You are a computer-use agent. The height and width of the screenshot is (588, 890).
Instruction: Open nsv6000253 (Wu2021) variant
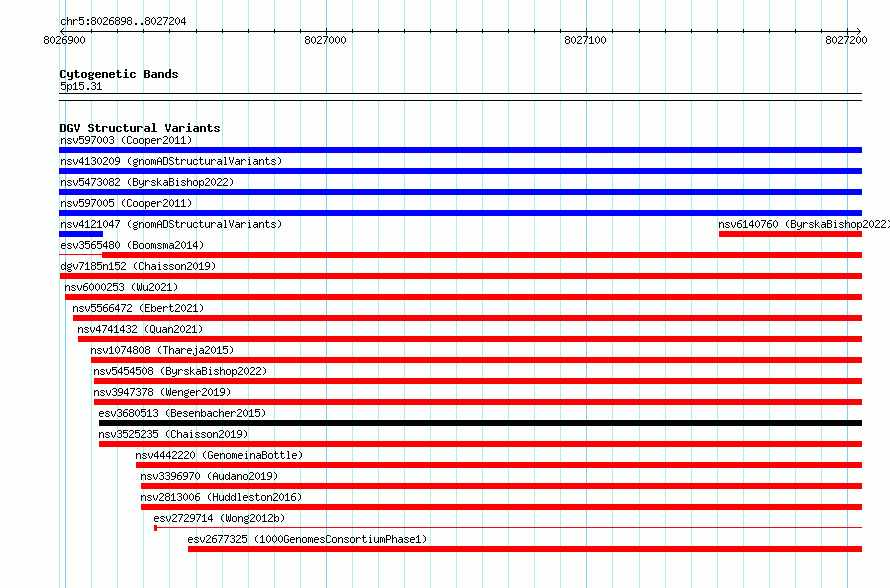tap(121, 287)
